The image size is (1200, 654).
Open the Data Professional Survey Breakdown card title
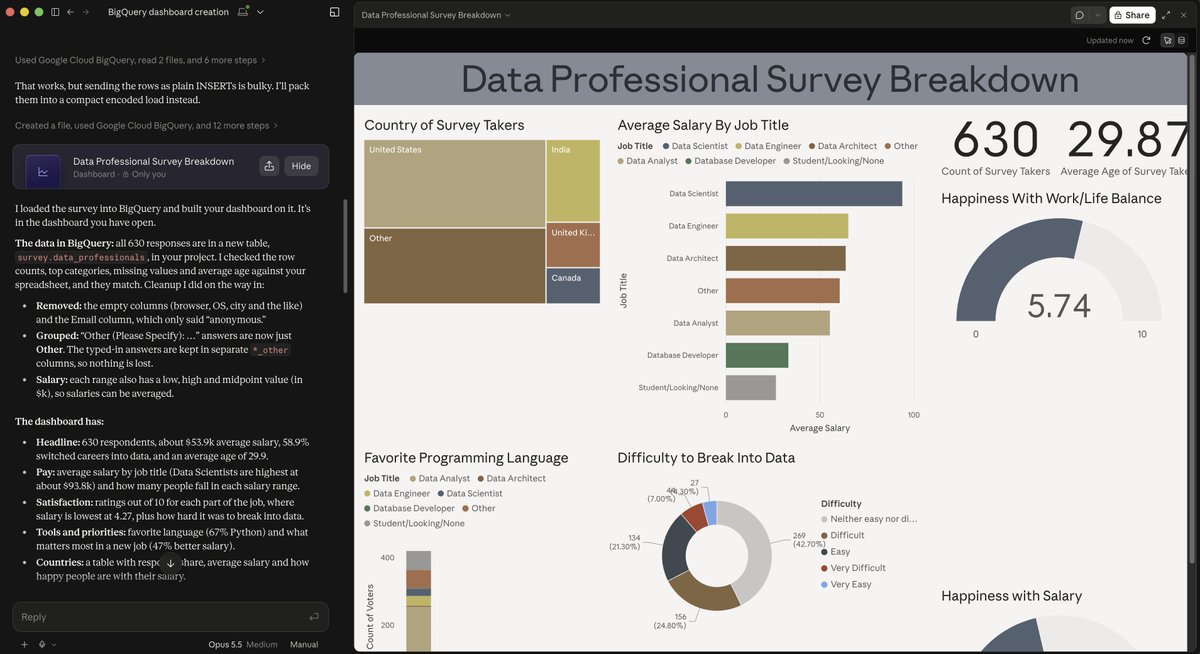tap(153, 161)
